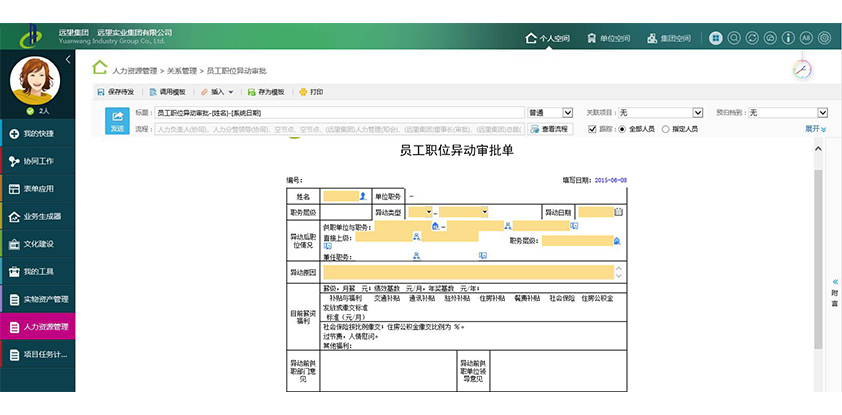The image size is (842, 415).
Task: Open the settings gear icon in header
Action: coord(824,38)
